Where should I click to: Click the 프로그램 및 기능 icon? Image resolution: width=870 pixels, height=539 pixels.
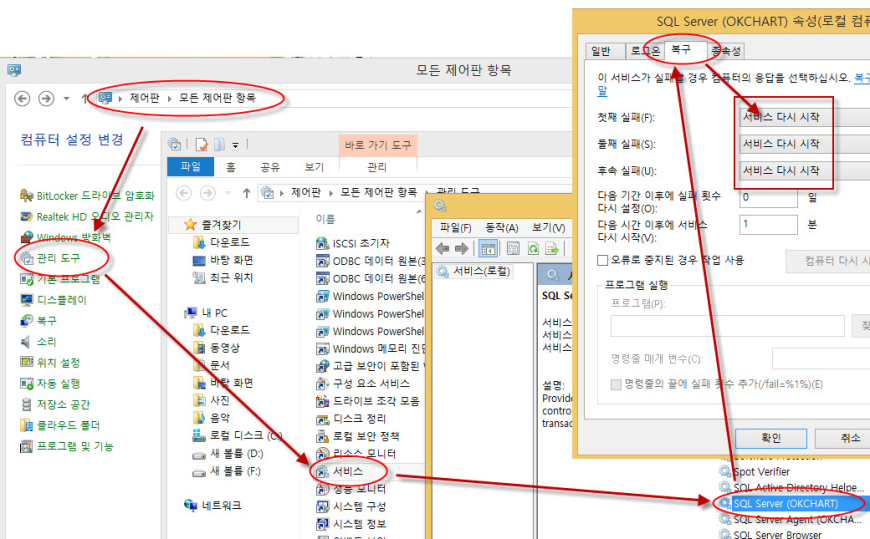pos(27,446)
